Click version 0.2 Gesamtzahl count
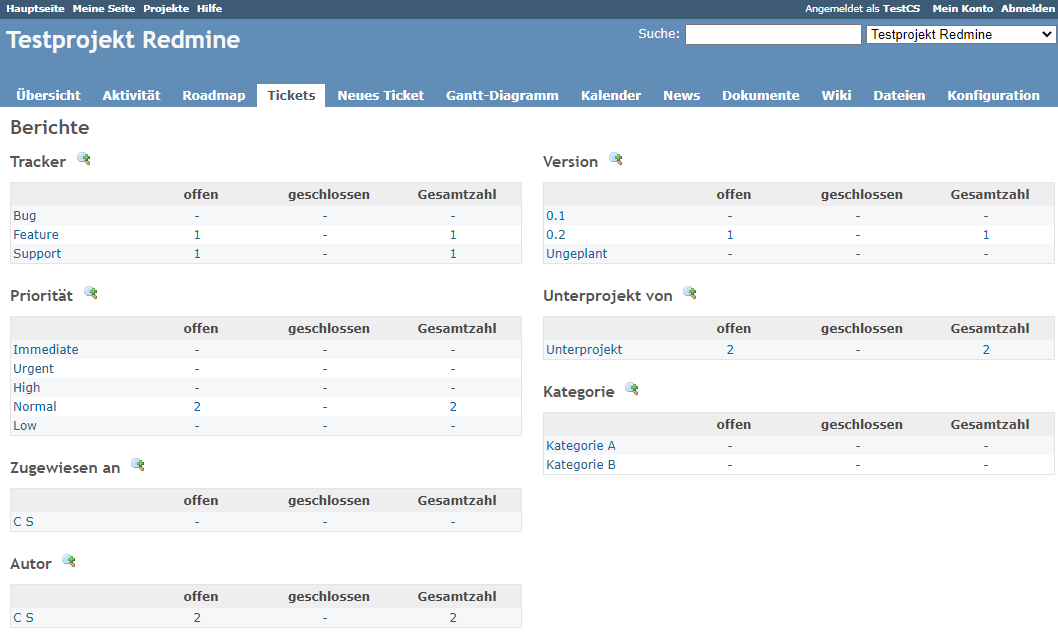Image resolution: width=1058 pixels, height=632 pixels. tap(986, 235)
